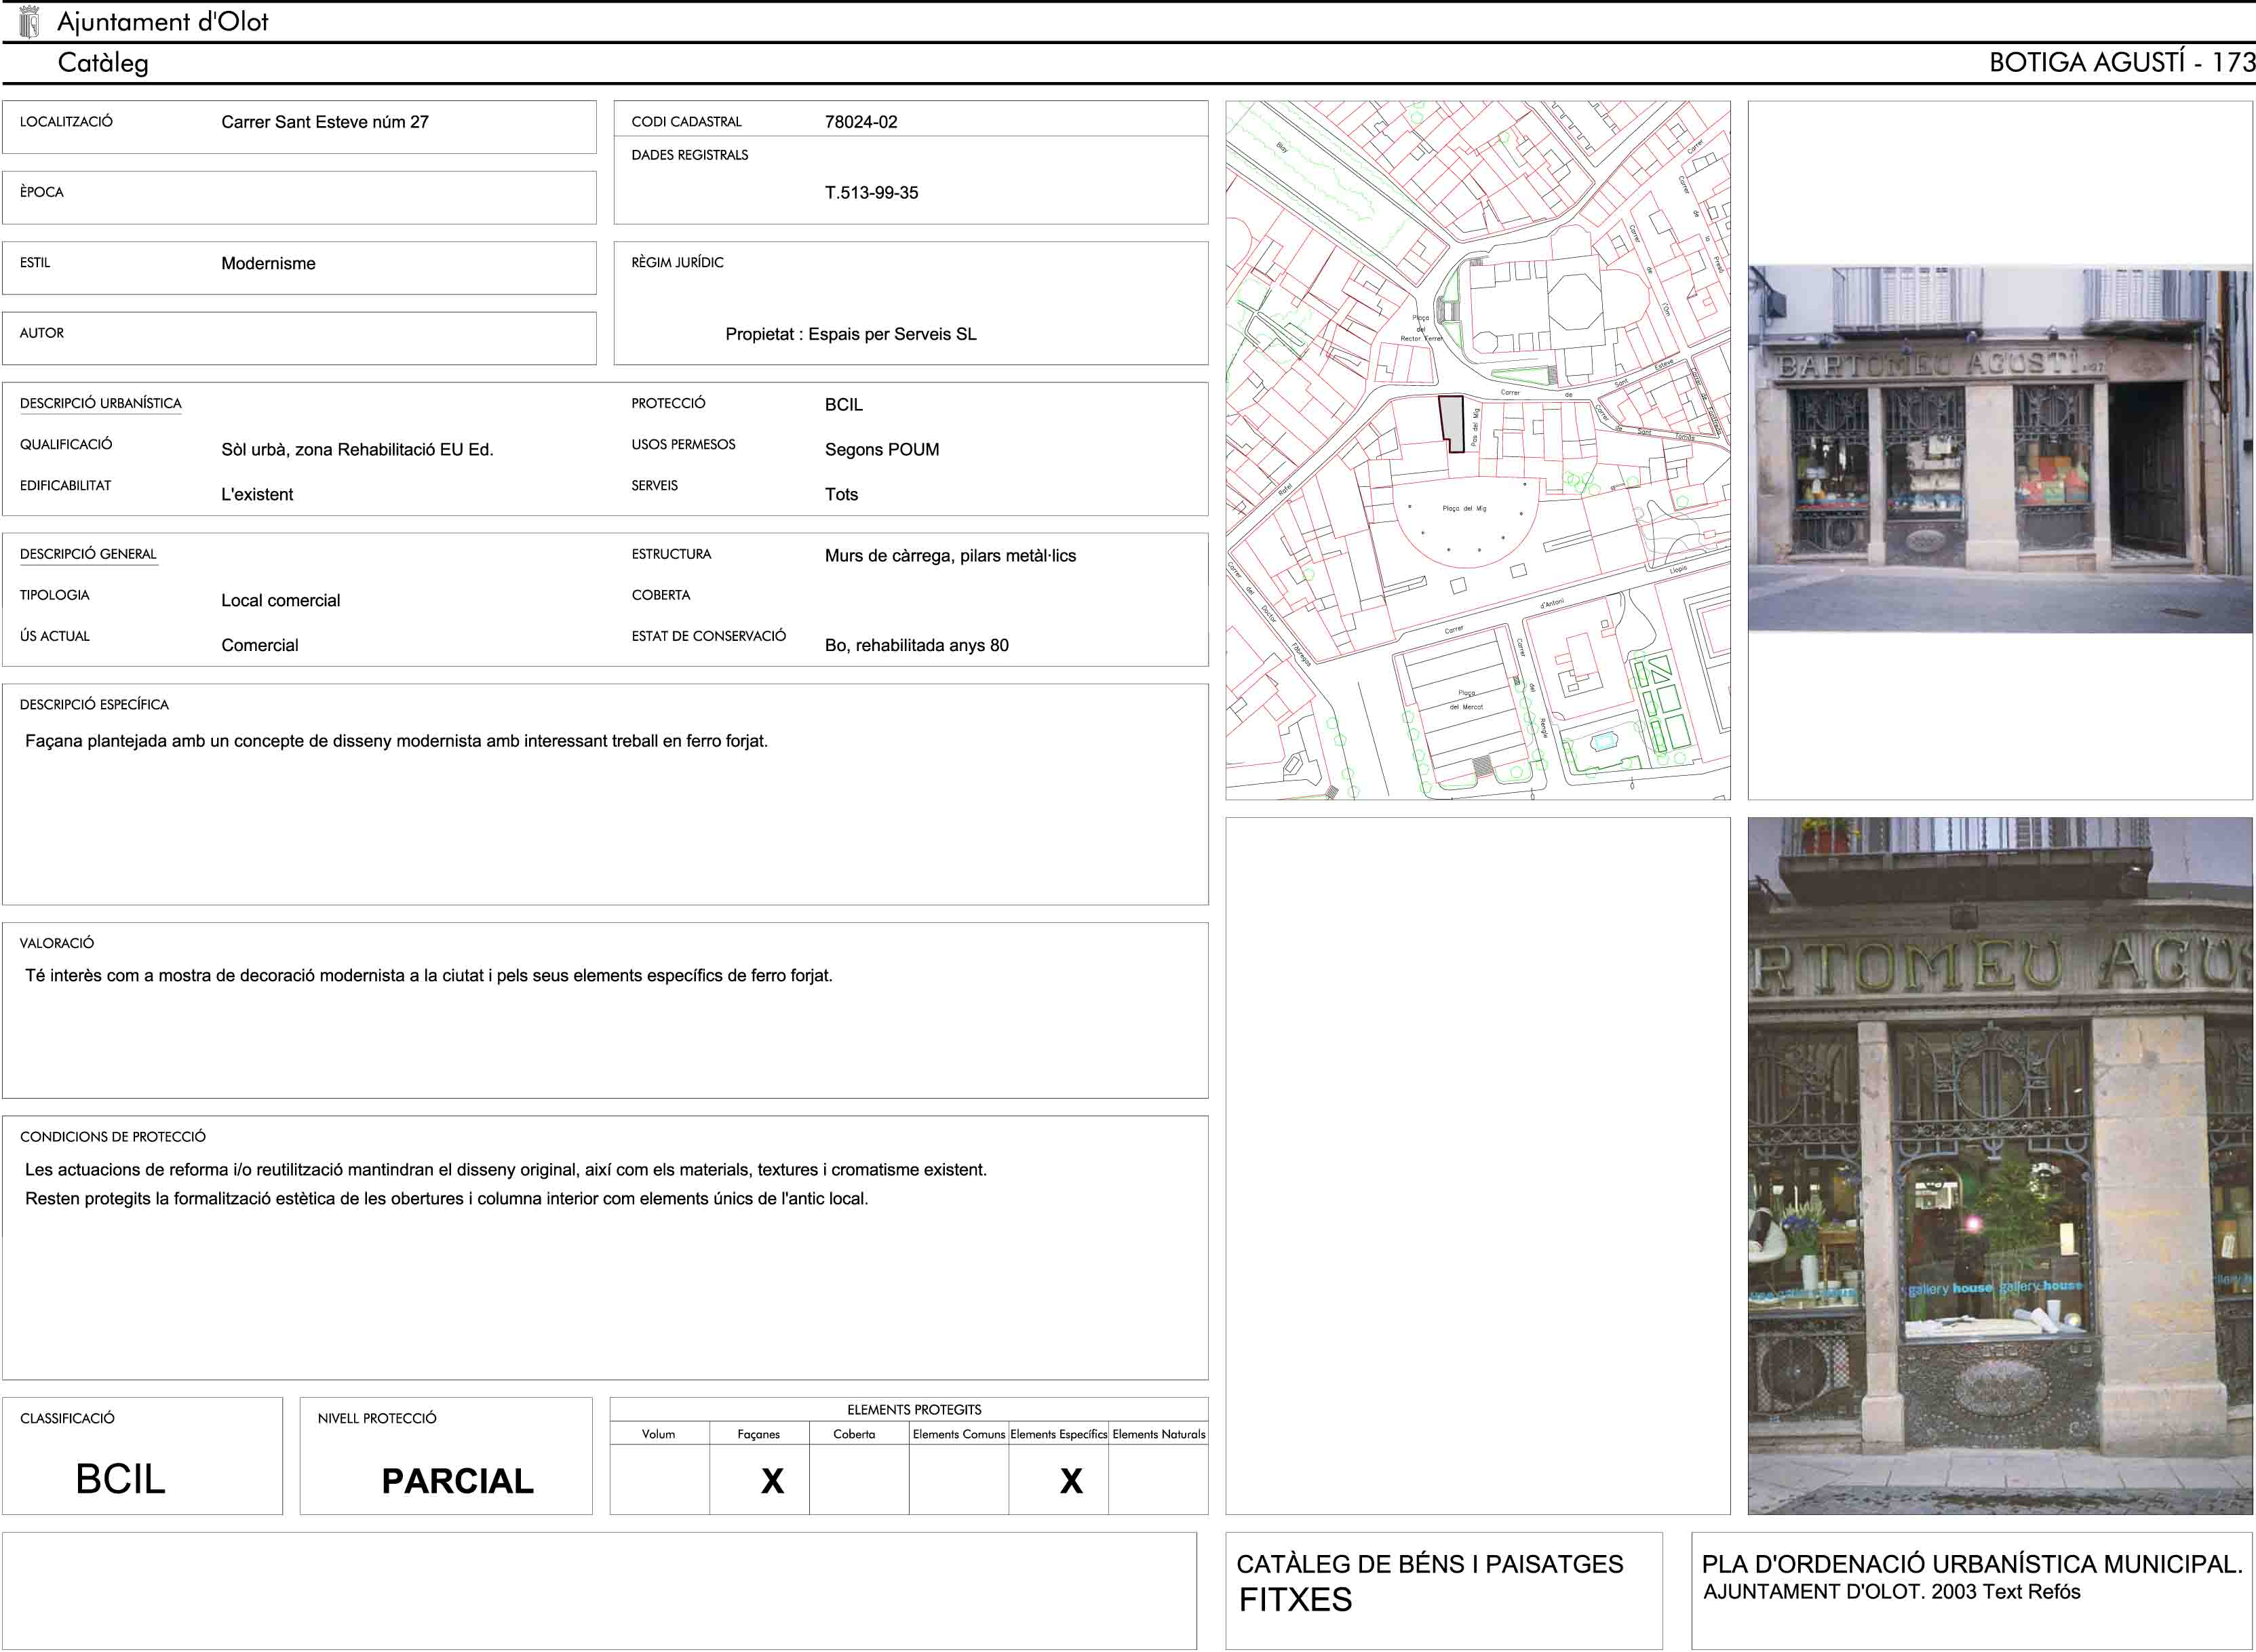Click the empty Volum protection cell
This screenshot has height=1652, width=2256.
(x=659, y=1480)
